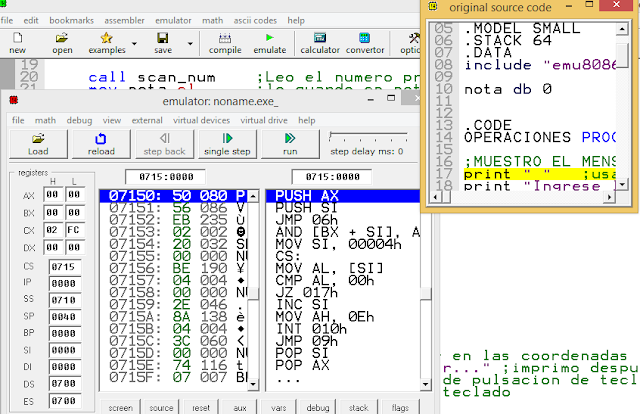The width and height of the screenshot is (640, 414).
Task: Open the assembler menu
Action: 124,20
